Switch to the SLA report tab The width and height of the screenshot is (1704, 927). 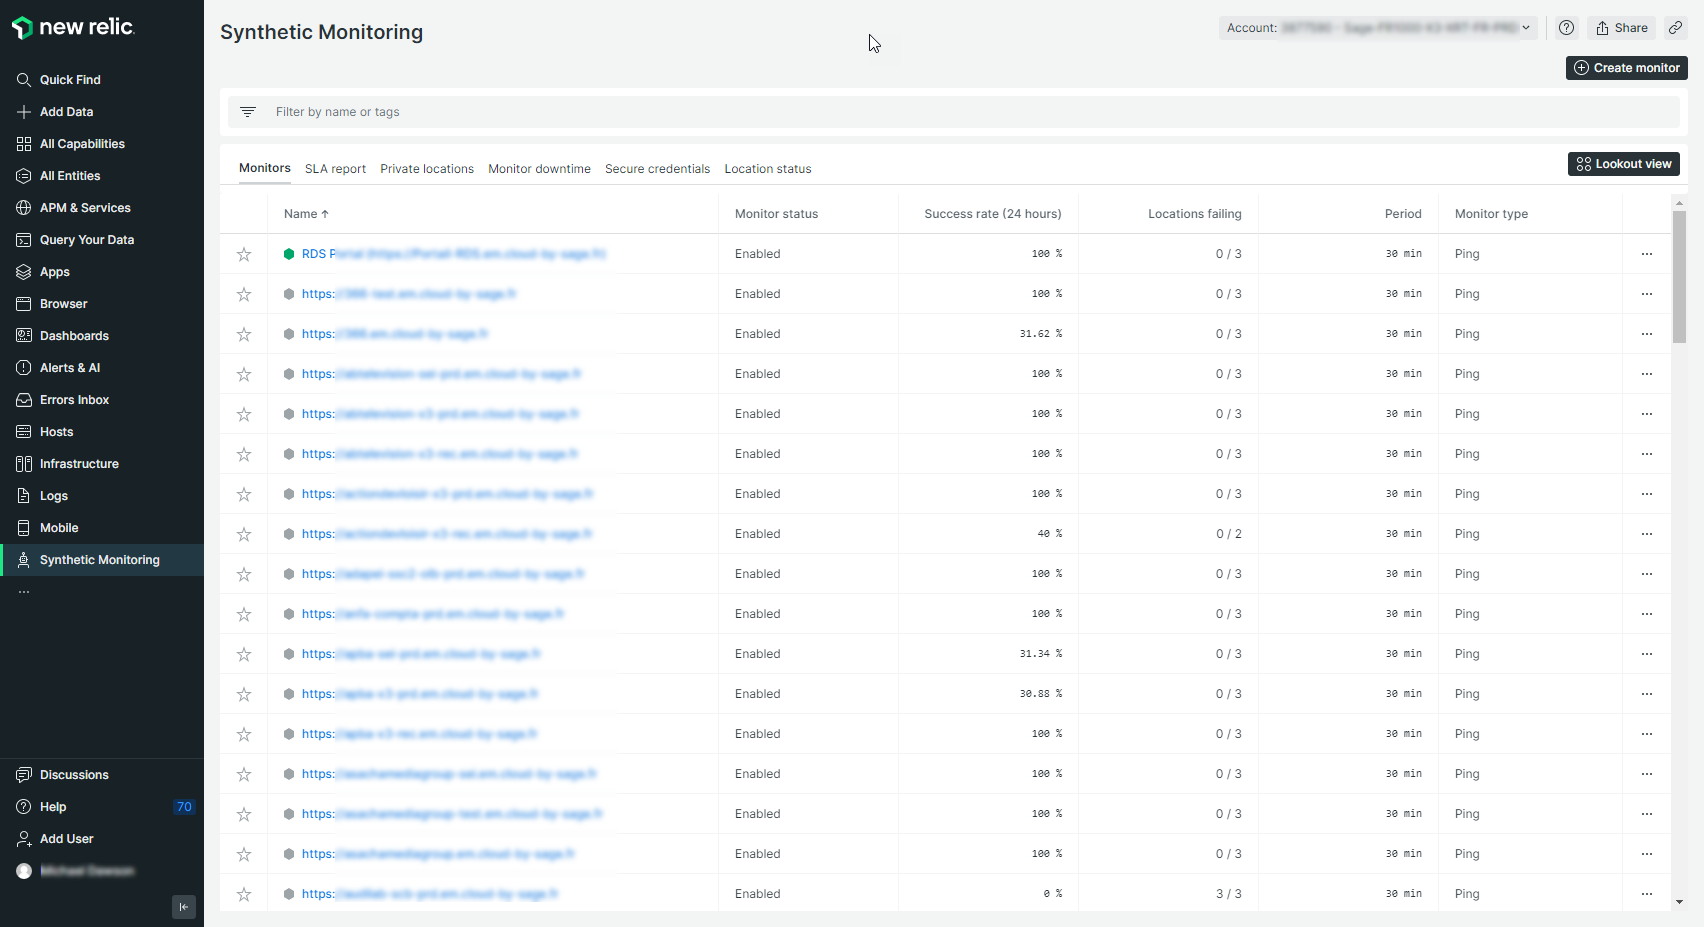[x=335, y=169]
